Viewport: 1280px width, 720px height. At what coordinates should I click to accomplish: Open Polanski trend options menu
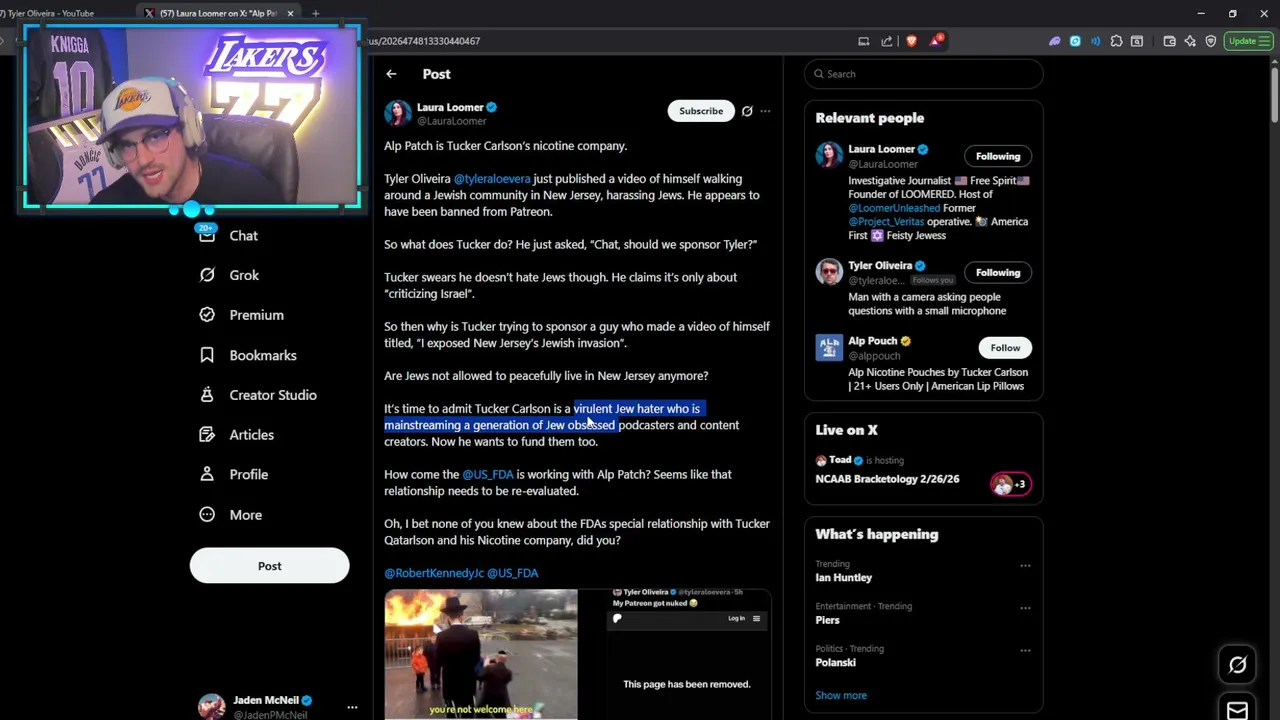pyautogui.click(x=1025, y=650)
